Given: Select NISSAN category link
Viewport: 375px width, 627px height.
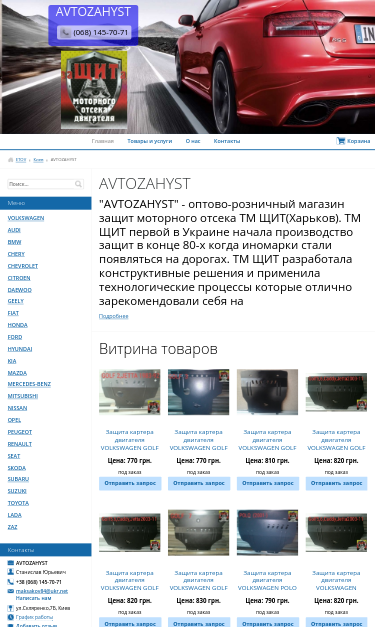Looking at the screenshot, I should point(17,408).
